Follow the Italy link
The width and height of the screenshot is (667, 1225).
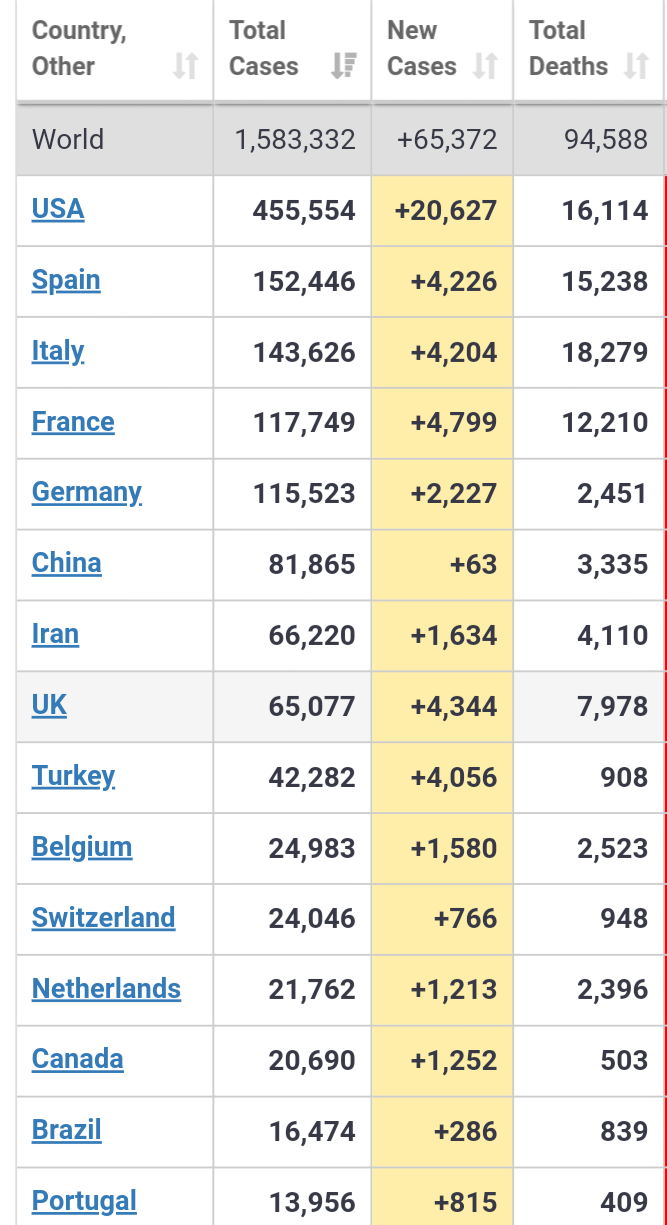58,351
